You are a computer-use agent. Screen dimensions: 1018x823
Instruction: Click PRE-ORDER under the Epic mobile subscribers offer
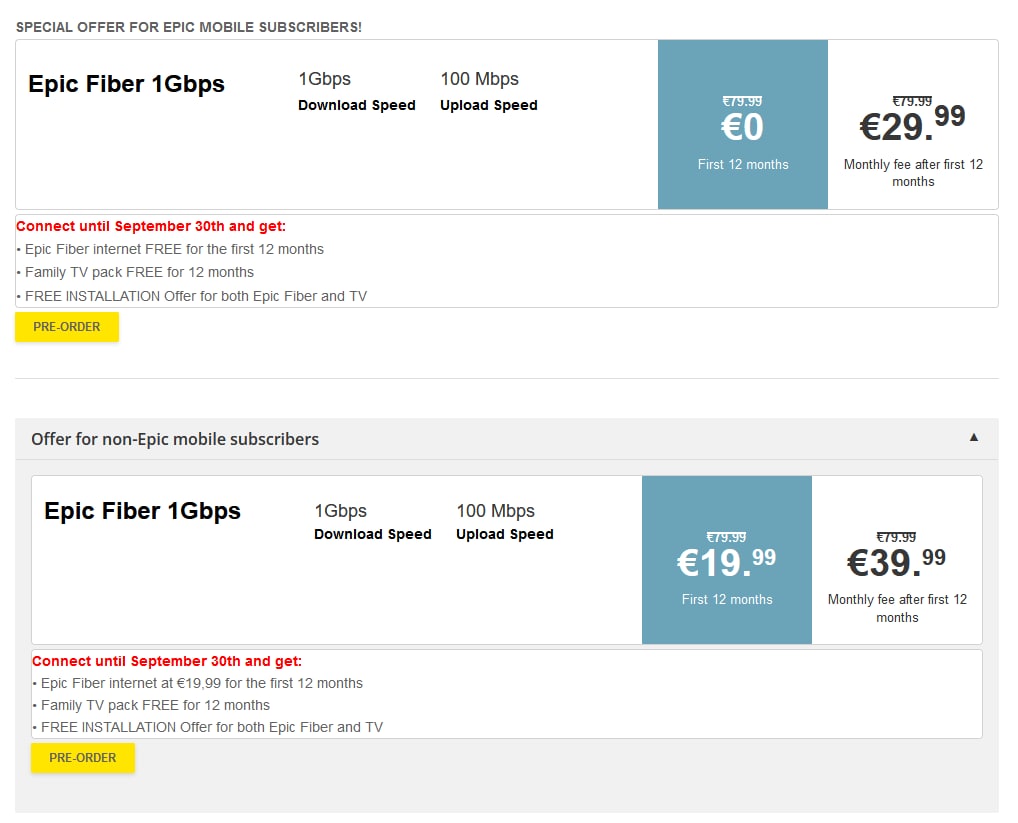tap(67, 327)
